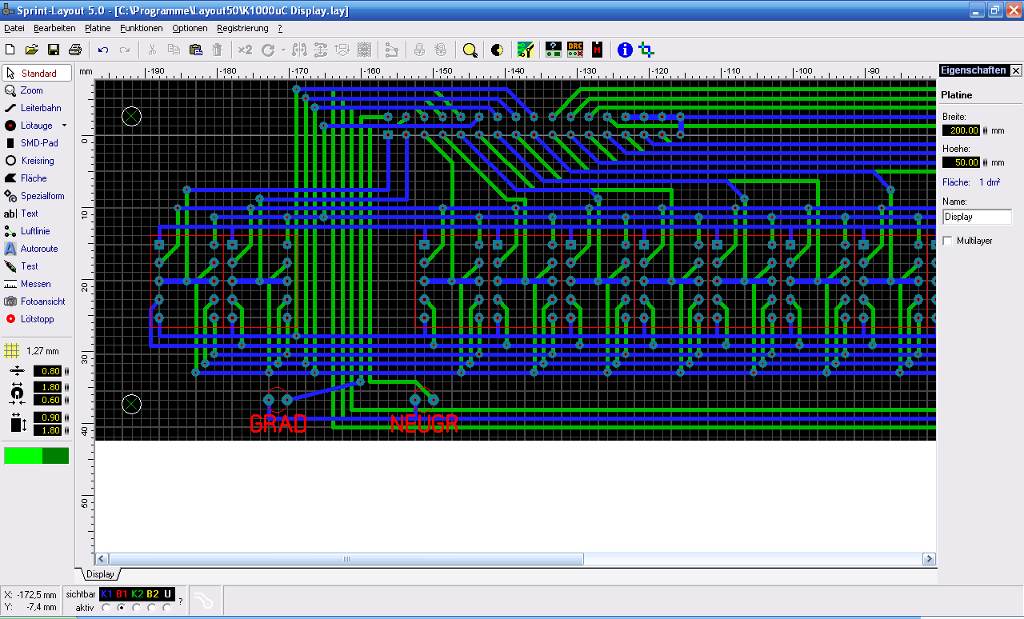The image size is (1024, 619).
Task: Click the Save file toolbar icon
Action: pos(53,50)
